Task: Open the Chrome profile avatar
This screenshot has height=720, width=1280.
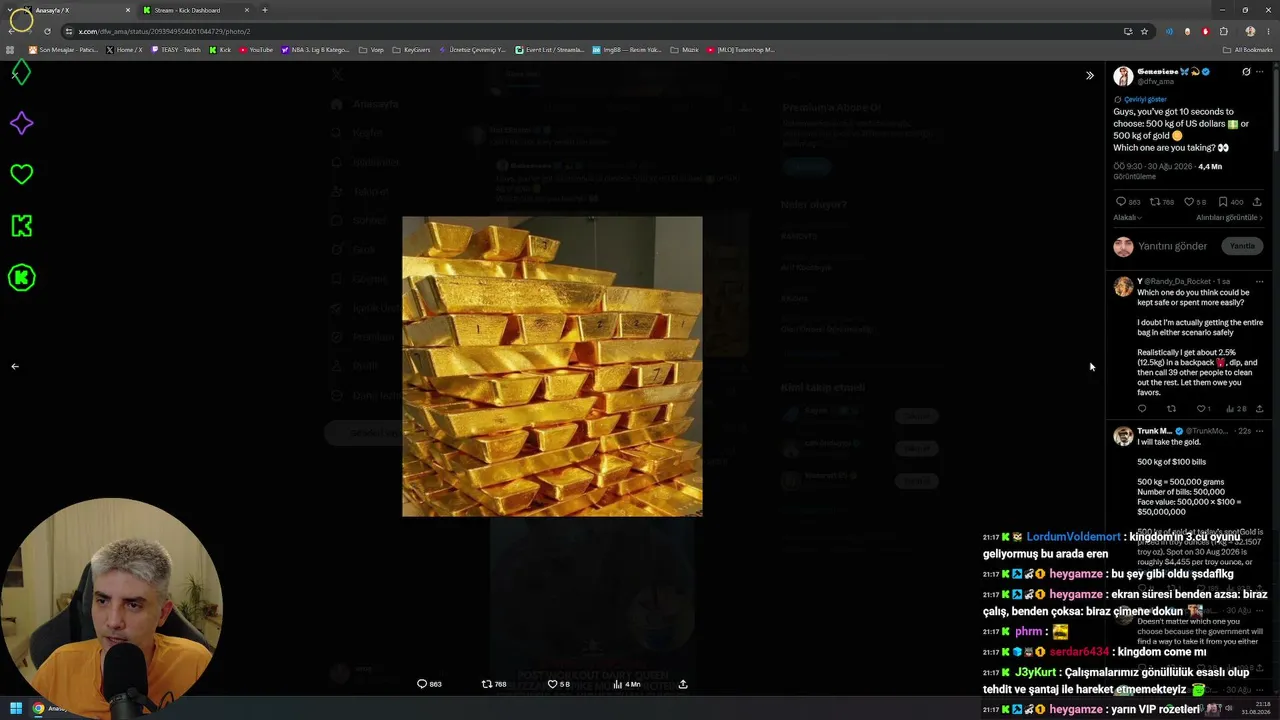Action: [1250, 31]
